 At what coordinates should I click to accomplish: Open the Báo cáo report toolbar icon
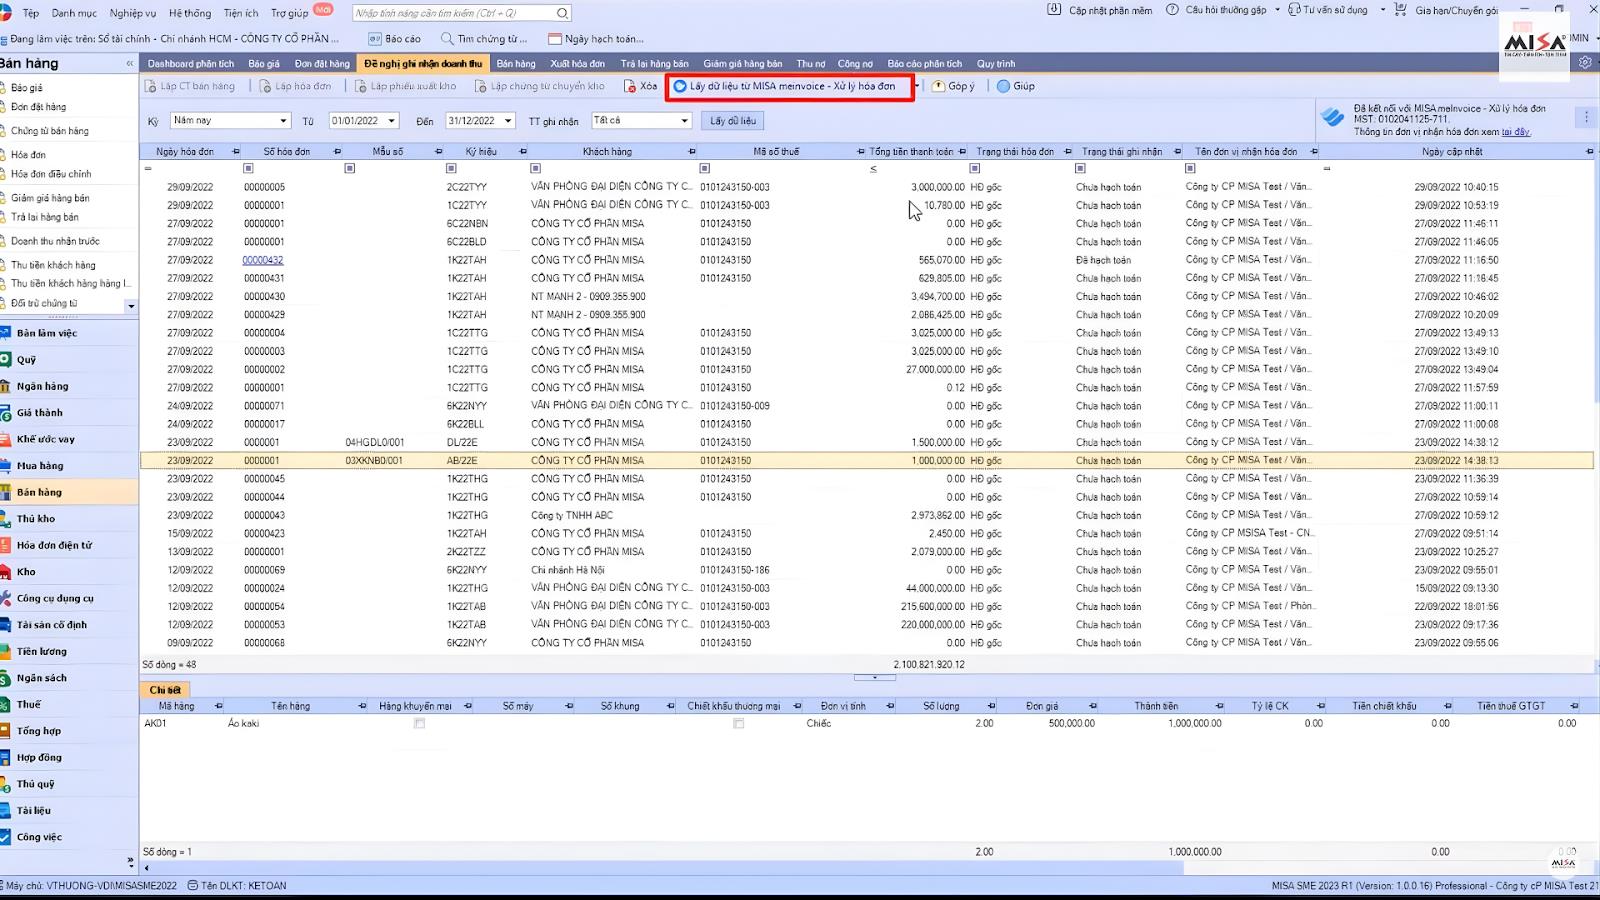(375, 39)
